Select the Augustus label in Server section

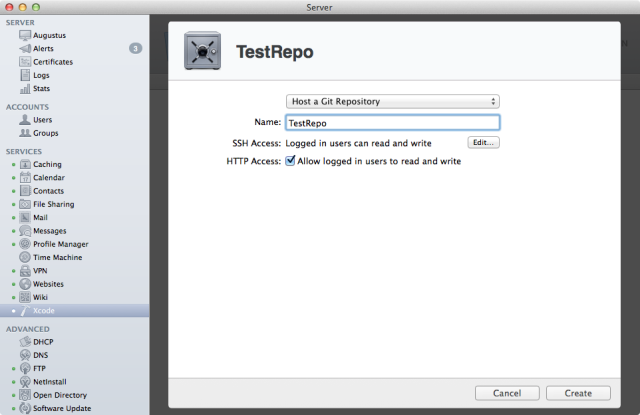pyautogui.click(x=49, y=36)
